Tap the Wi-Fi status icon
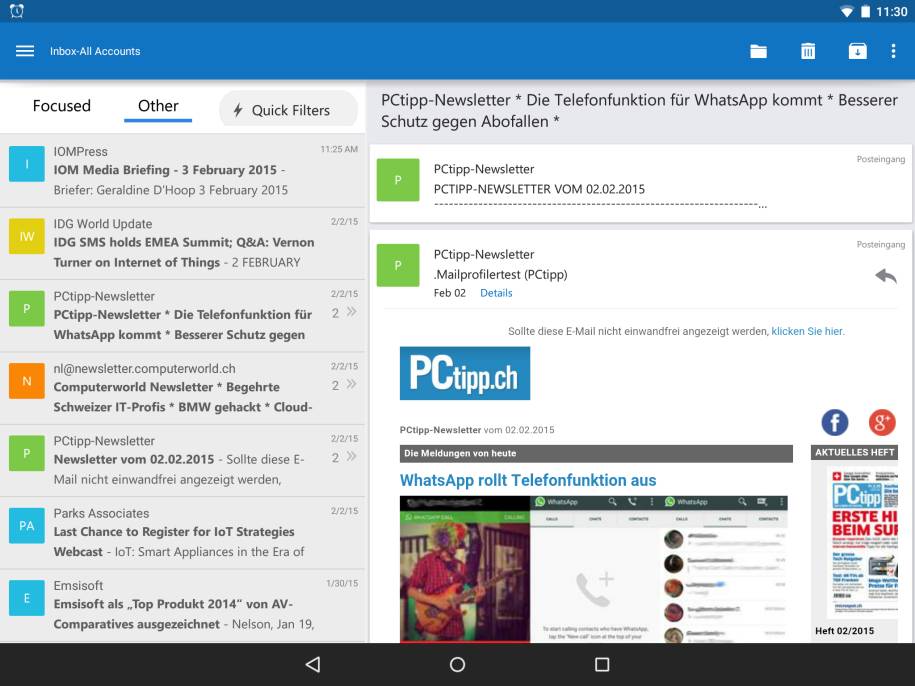This screenshot has width=915, height=686. click(846, 12)
